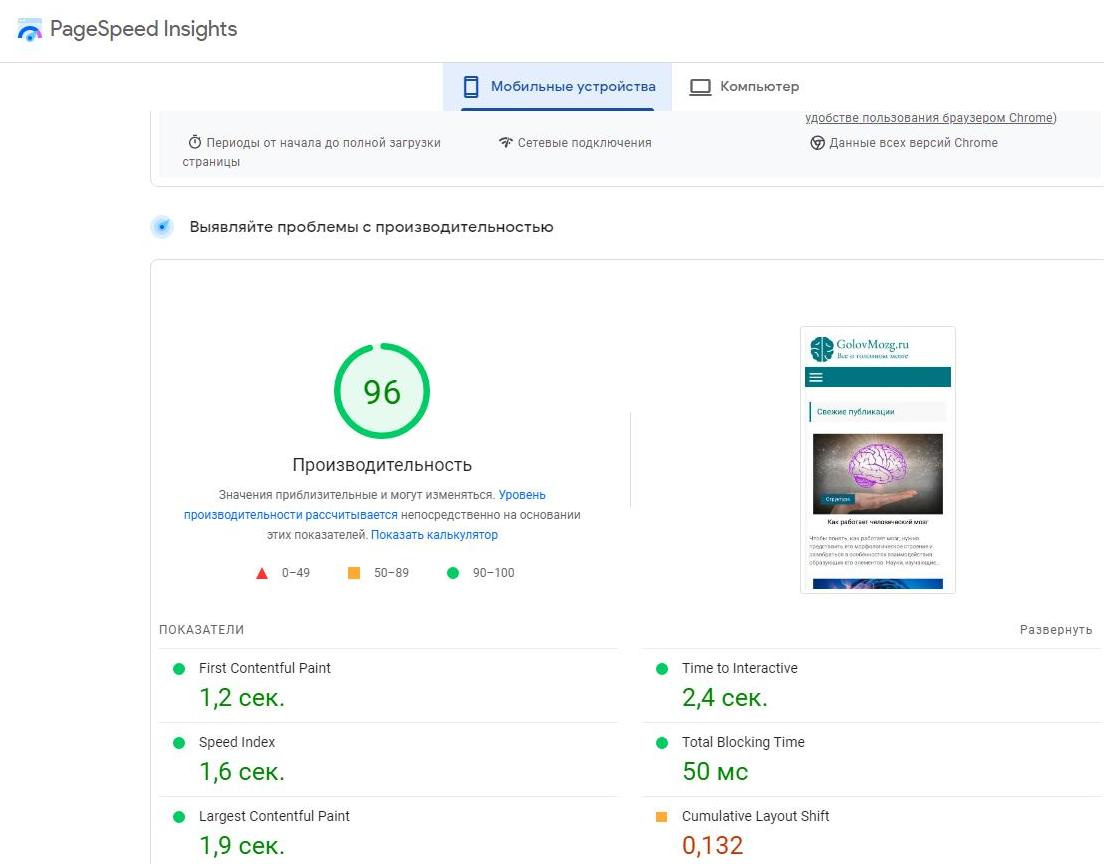The height and width of the screenshot is (864, 1104).
Task: Switch to the Компьютер tab
Action: pyautogui.click(x=759, y=87)
